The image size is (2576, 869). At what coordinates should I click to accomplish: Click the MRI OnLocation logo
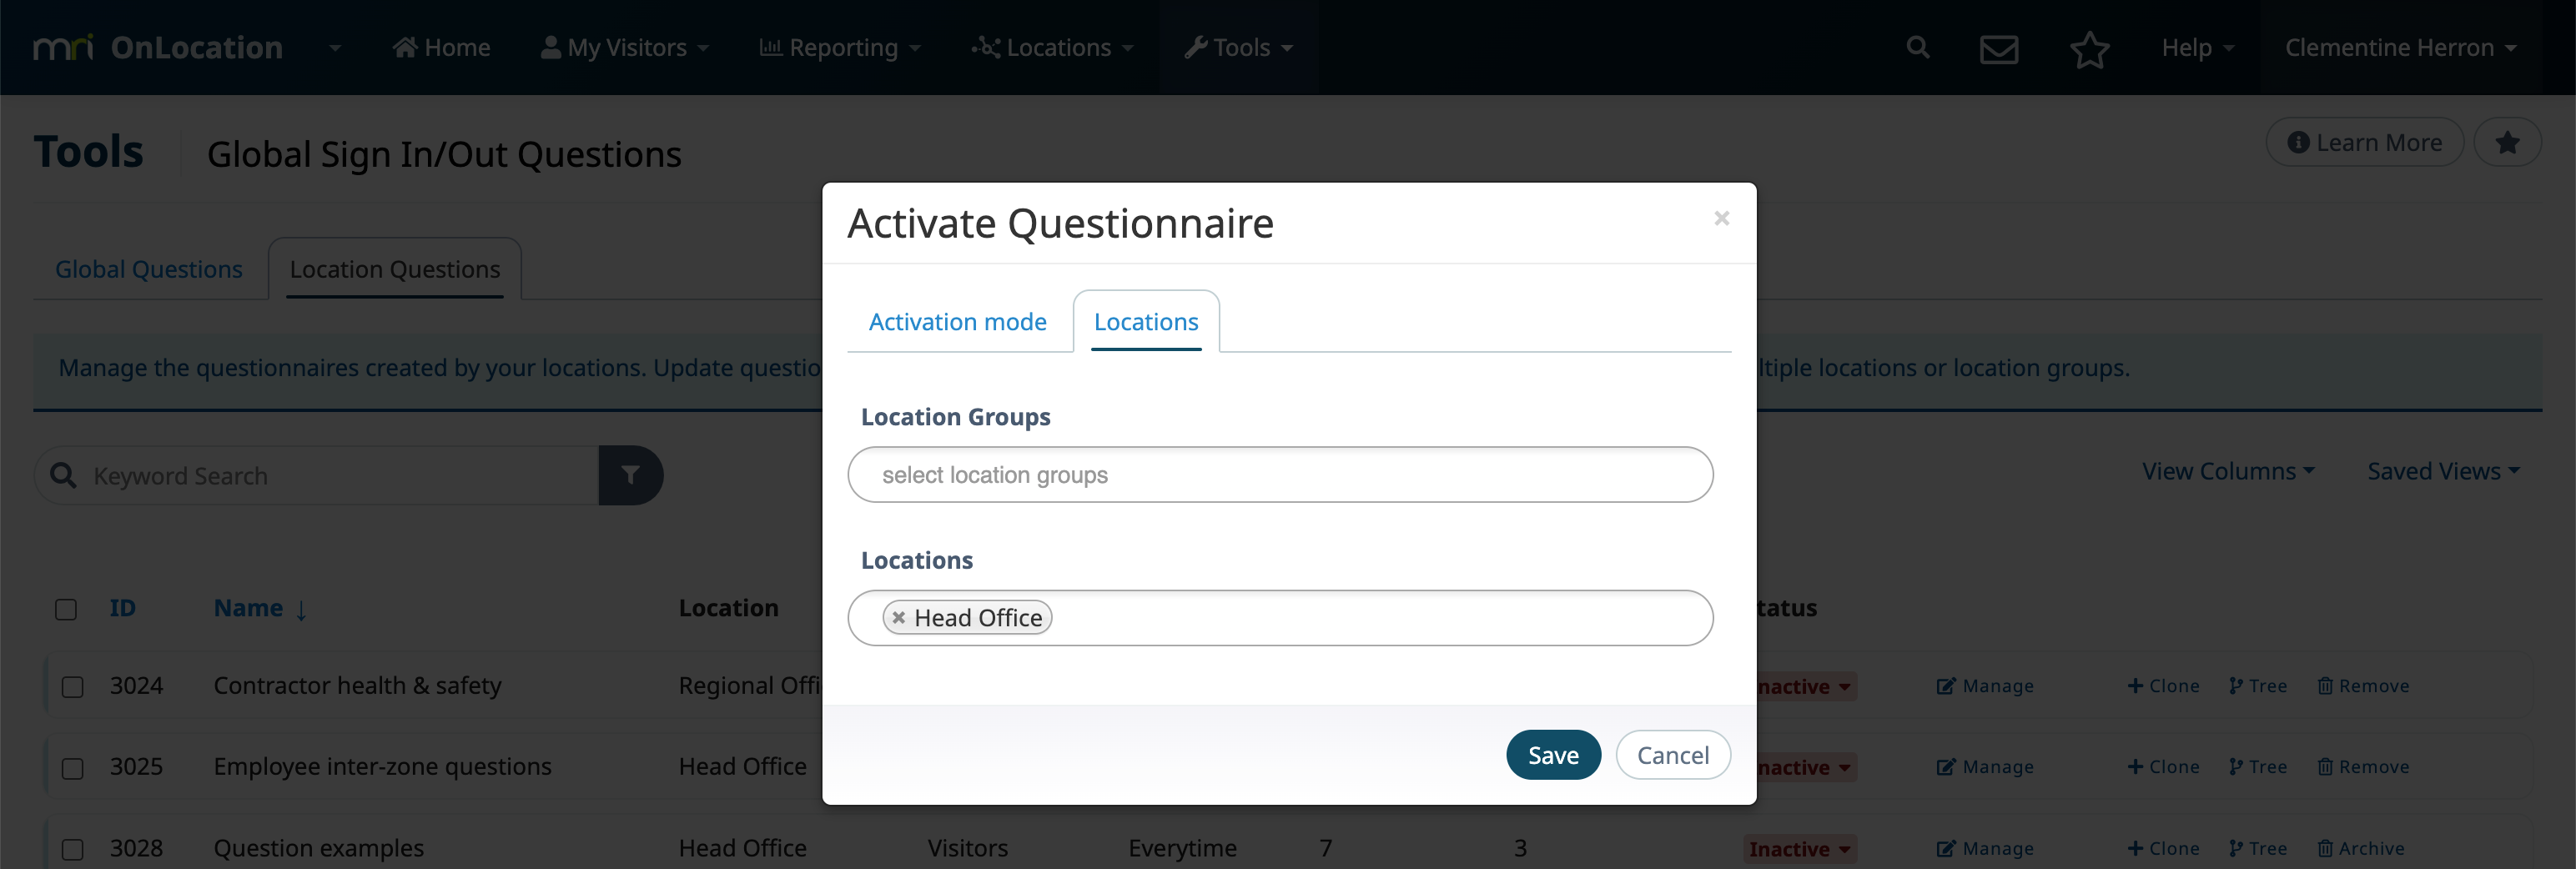[158, 47]
